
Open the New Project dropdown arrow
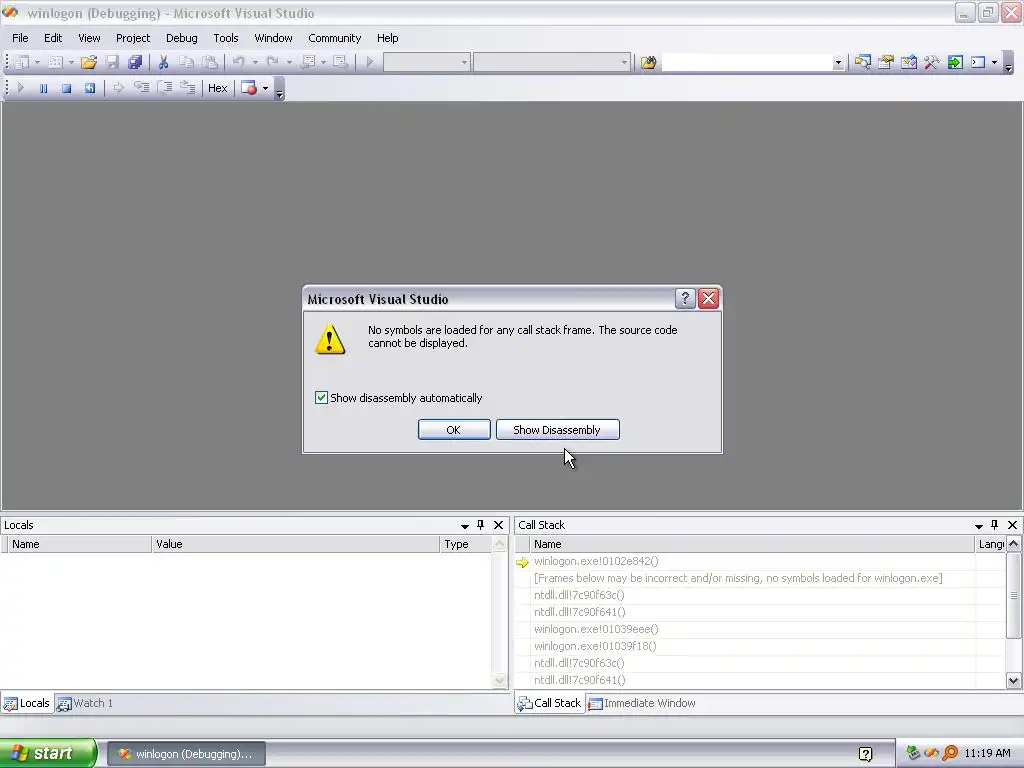(37, 63)
